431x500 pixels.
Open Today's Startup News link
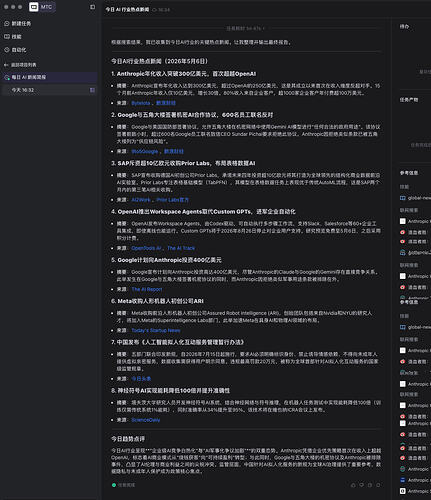156,330
